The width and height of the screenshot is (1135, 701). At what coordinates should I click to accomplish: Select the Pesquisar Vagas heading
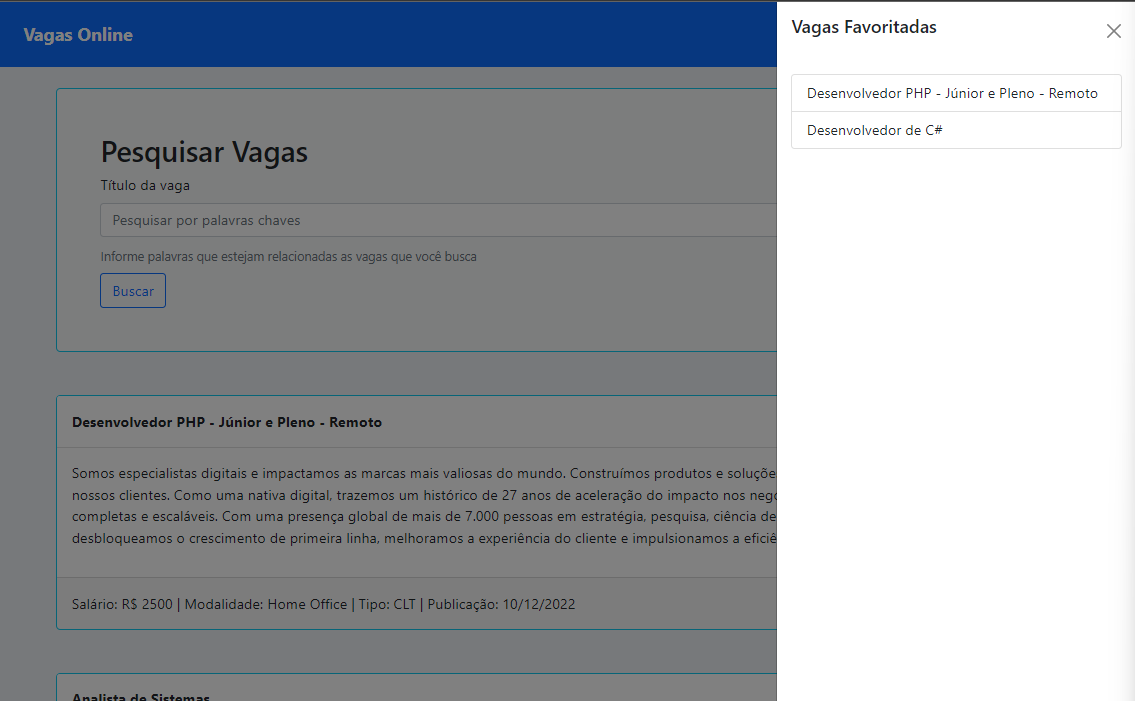click(x=204, y=152)
